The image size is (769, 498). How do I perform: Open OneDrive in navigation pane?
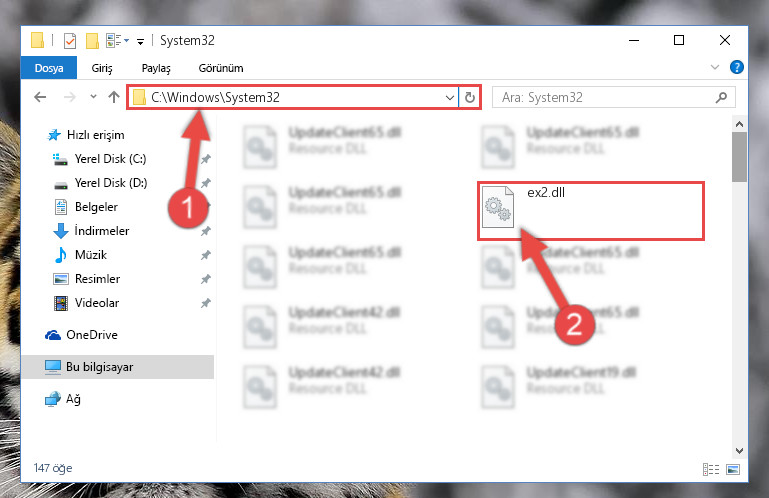[92, 335]
